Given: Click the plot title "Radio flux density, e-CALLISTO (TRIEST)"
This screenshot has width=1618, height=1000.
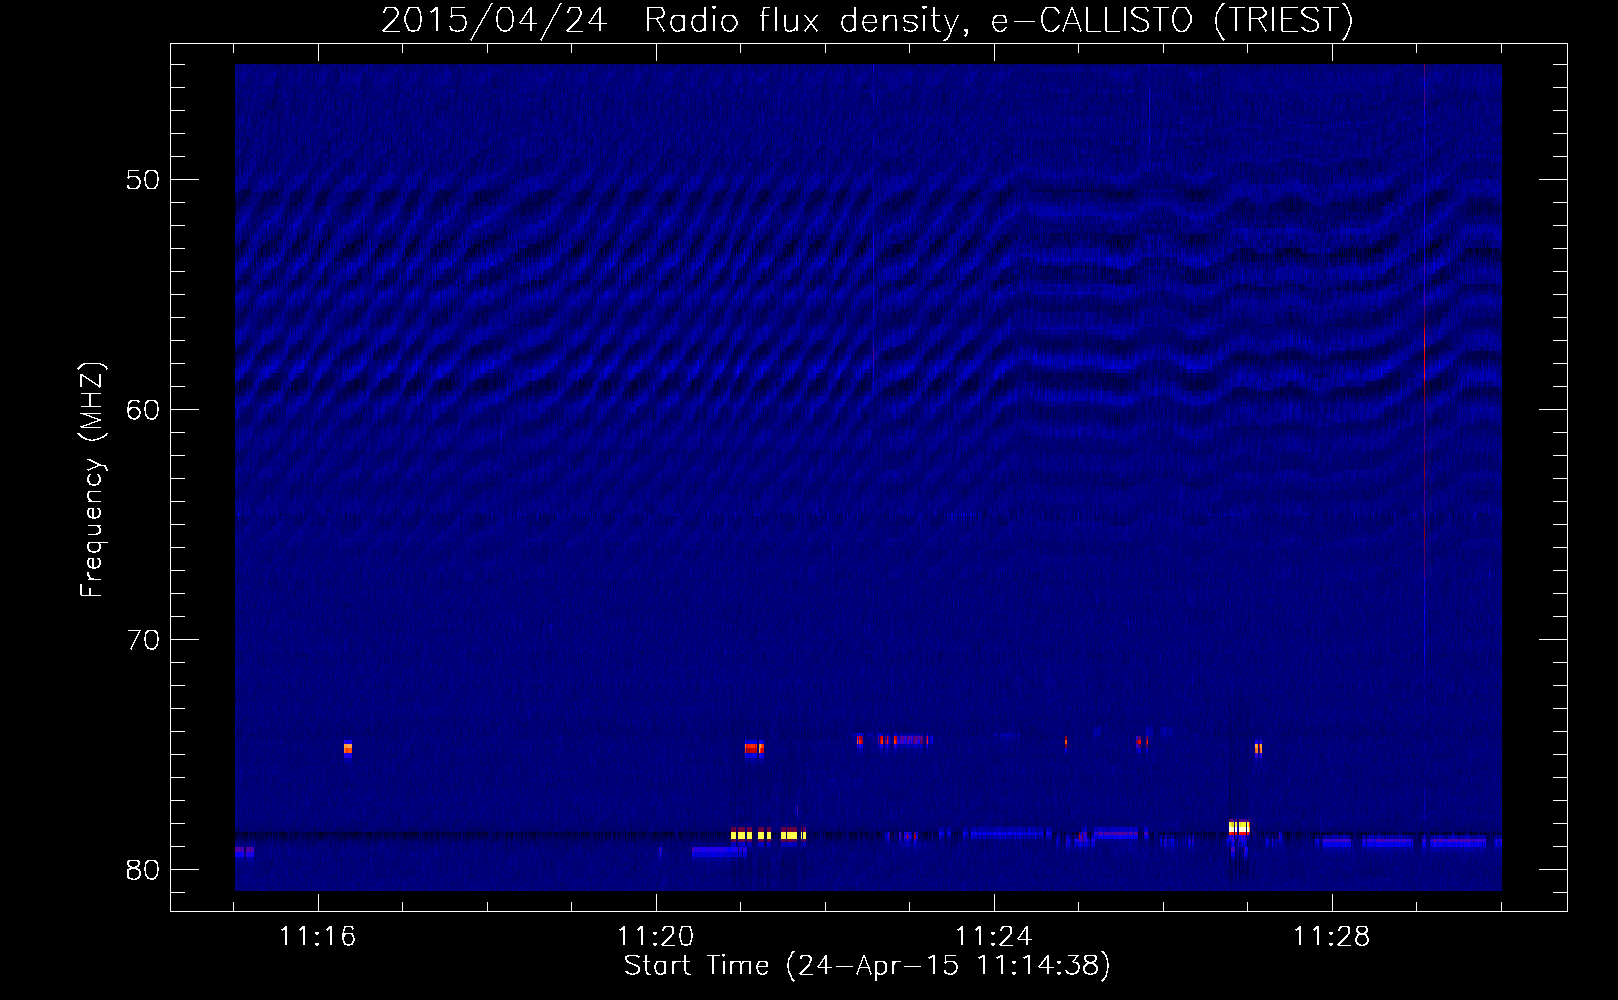Looking at the screenshot, I should pos(998,20).
